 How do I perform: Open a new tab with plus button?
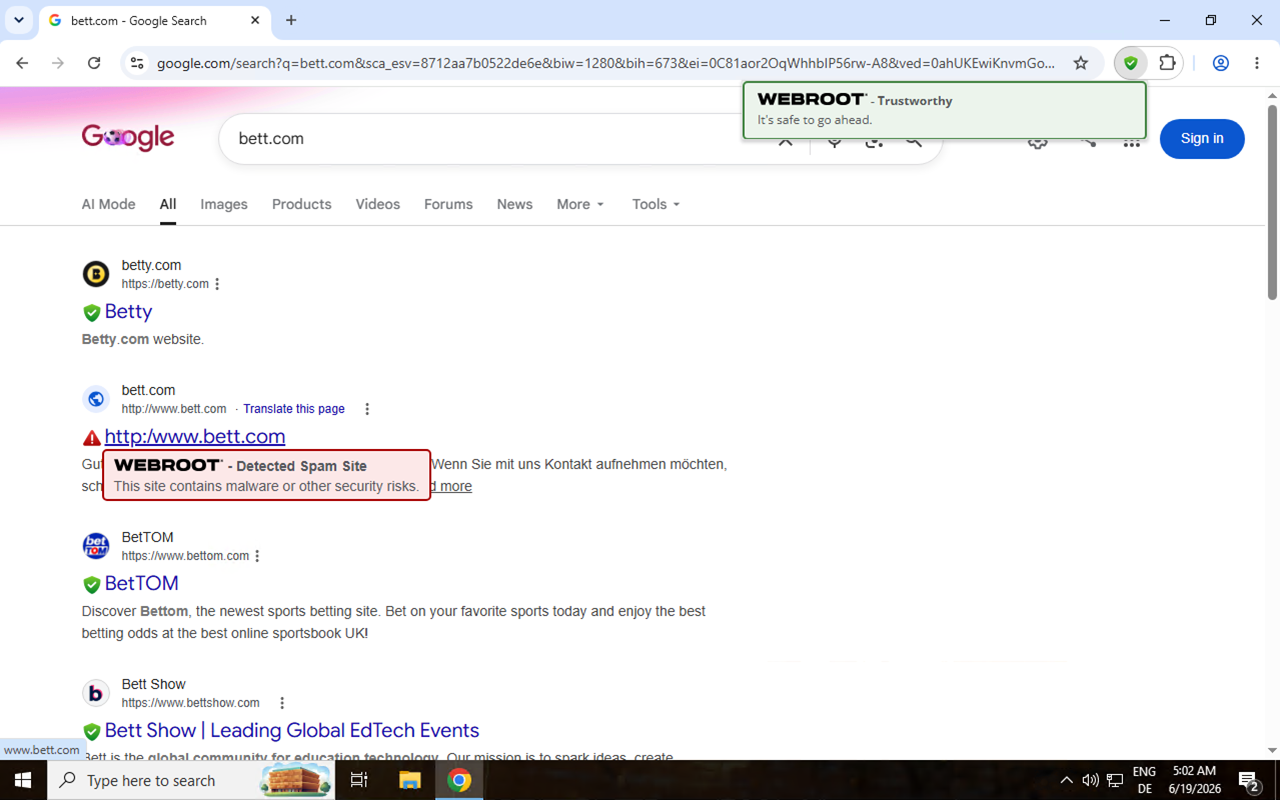[291, 20]
